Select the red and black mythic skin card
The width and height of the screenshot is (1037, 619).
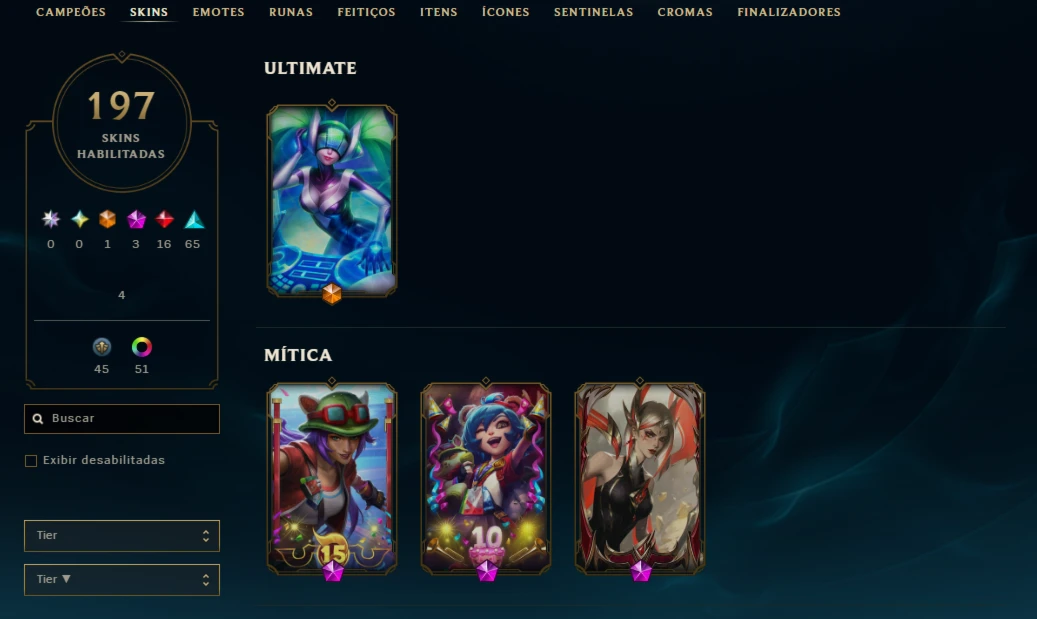click(640, 478)
